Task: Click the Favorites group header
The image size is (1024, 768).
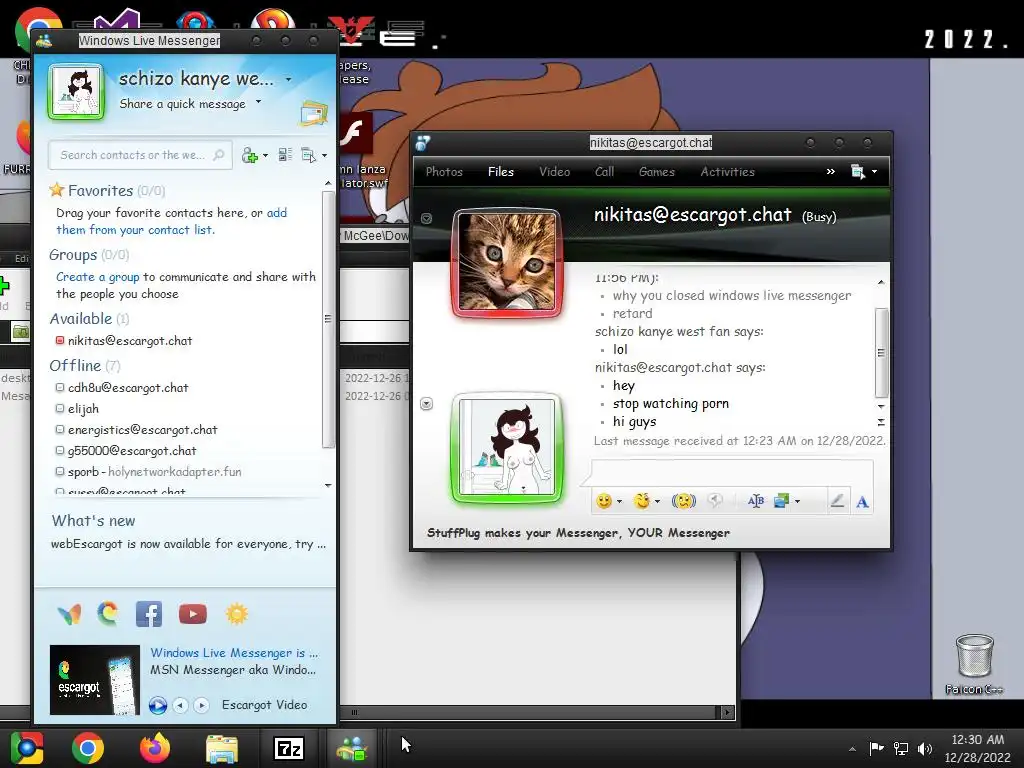Action: point(107,191)
